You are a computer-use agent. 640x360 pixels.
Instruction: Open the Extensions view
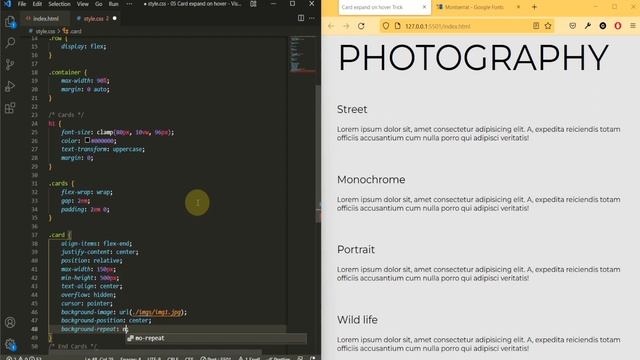[x=10, y=108]
